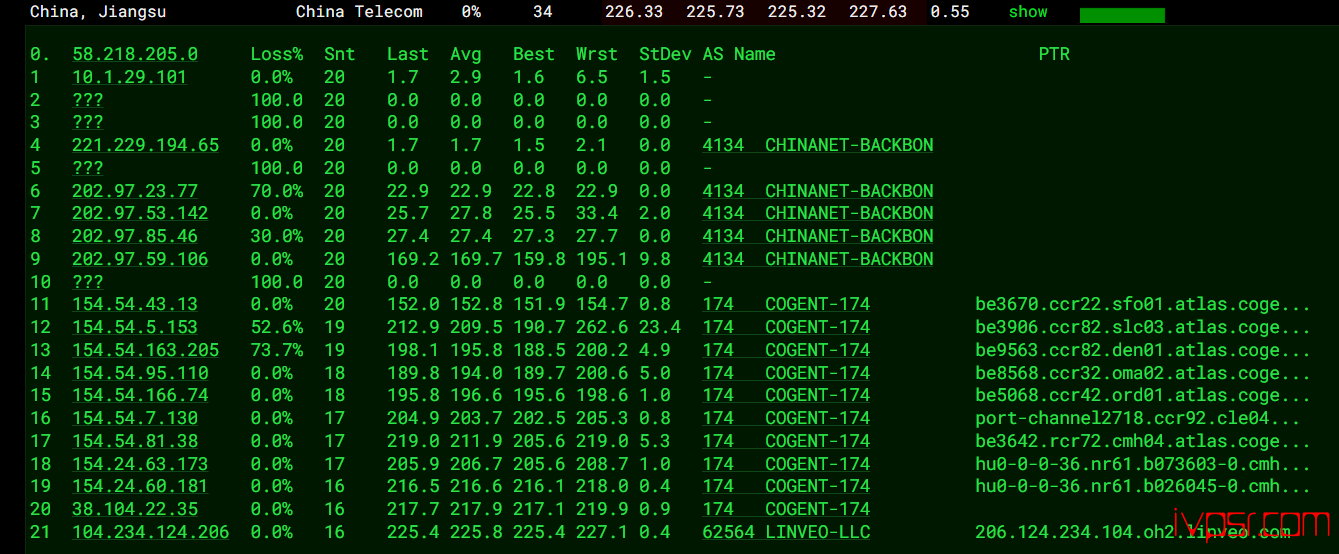Select PTR be5068.ccr42.ord01.atlas.coge...
Image resolution: width=1339 pixels, height=554 pixels.
pos(1143,395)
